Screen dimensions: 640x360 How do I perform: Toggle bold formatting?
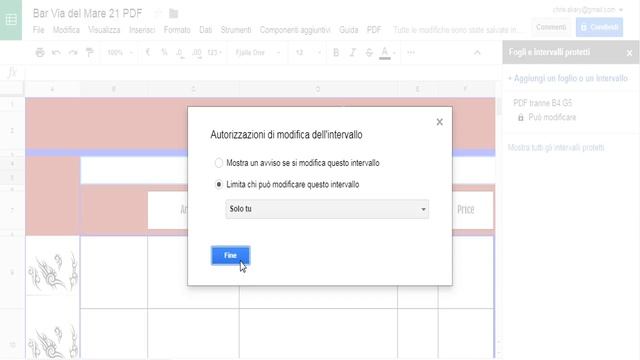tap(336, 53)
